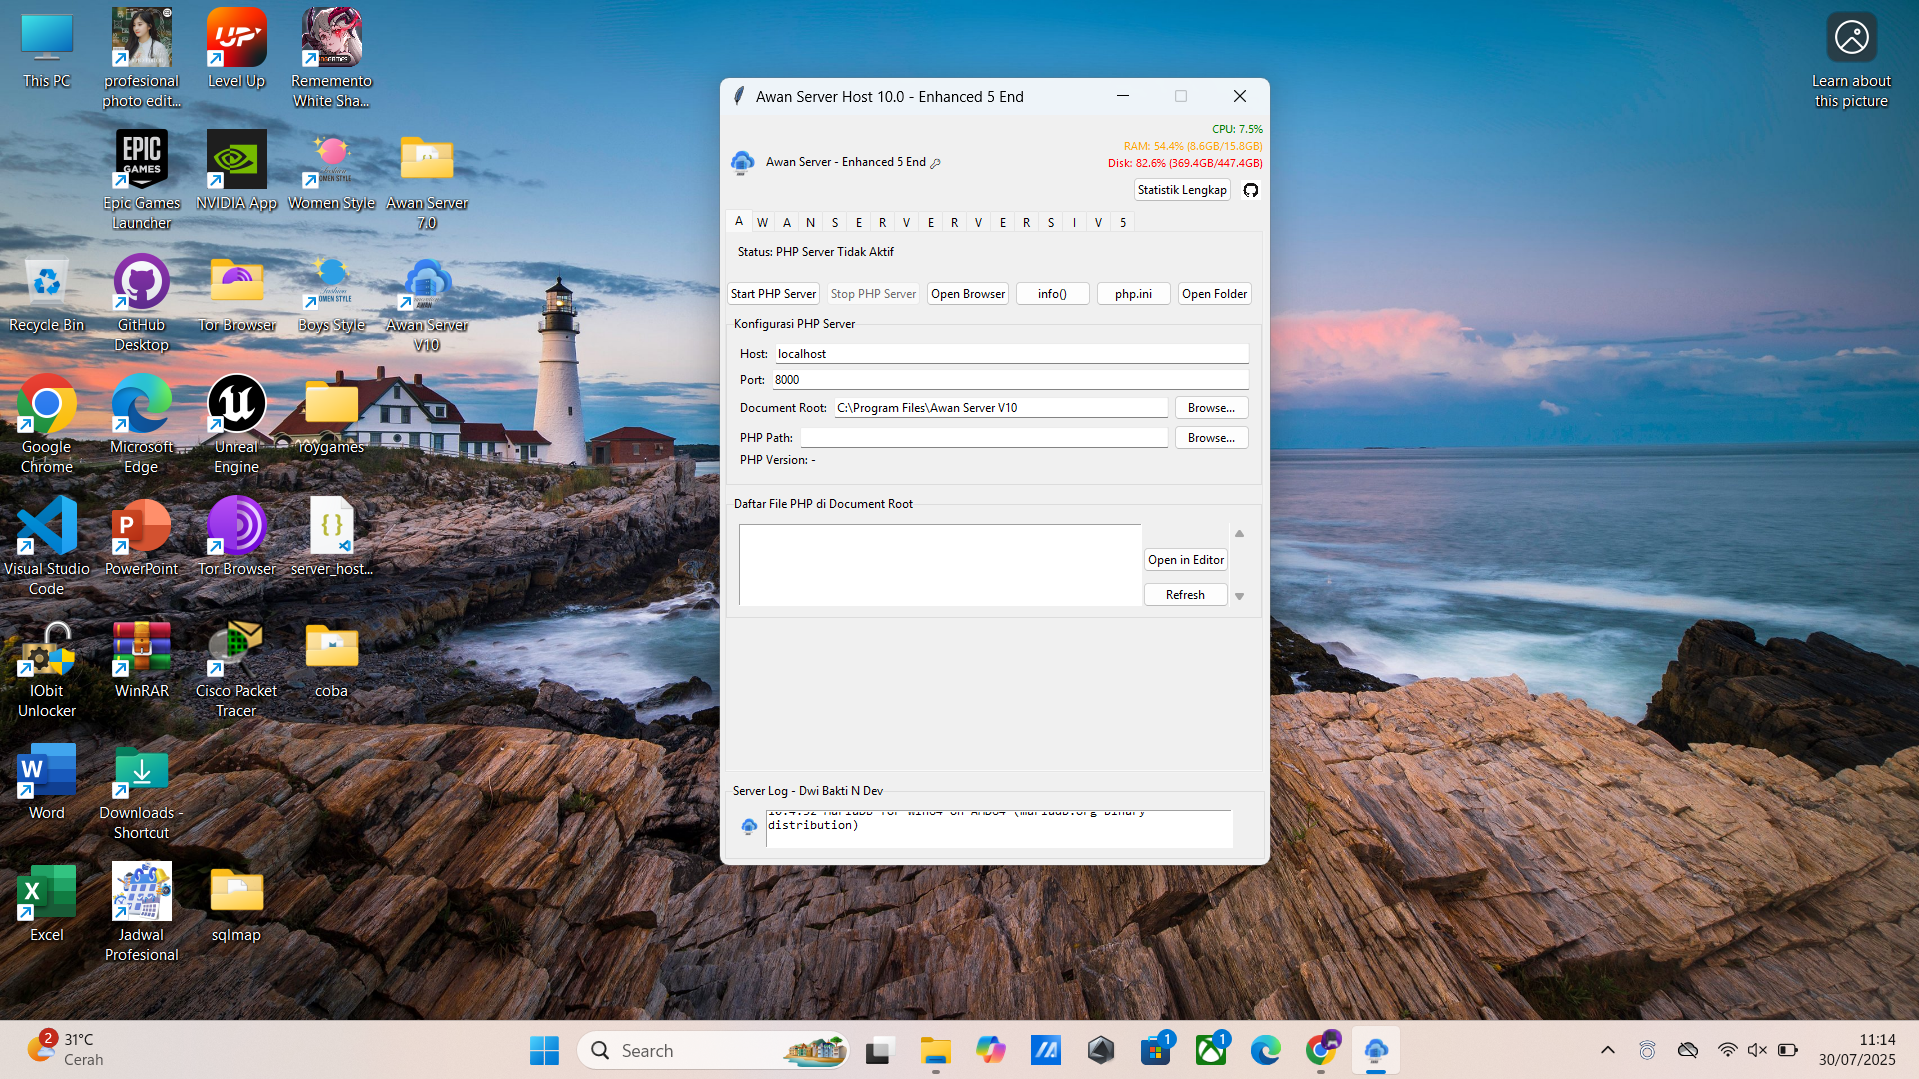Screen dimensions: 1919x1079
Task: Click Start PHP Server button
Action: [773, 294]
